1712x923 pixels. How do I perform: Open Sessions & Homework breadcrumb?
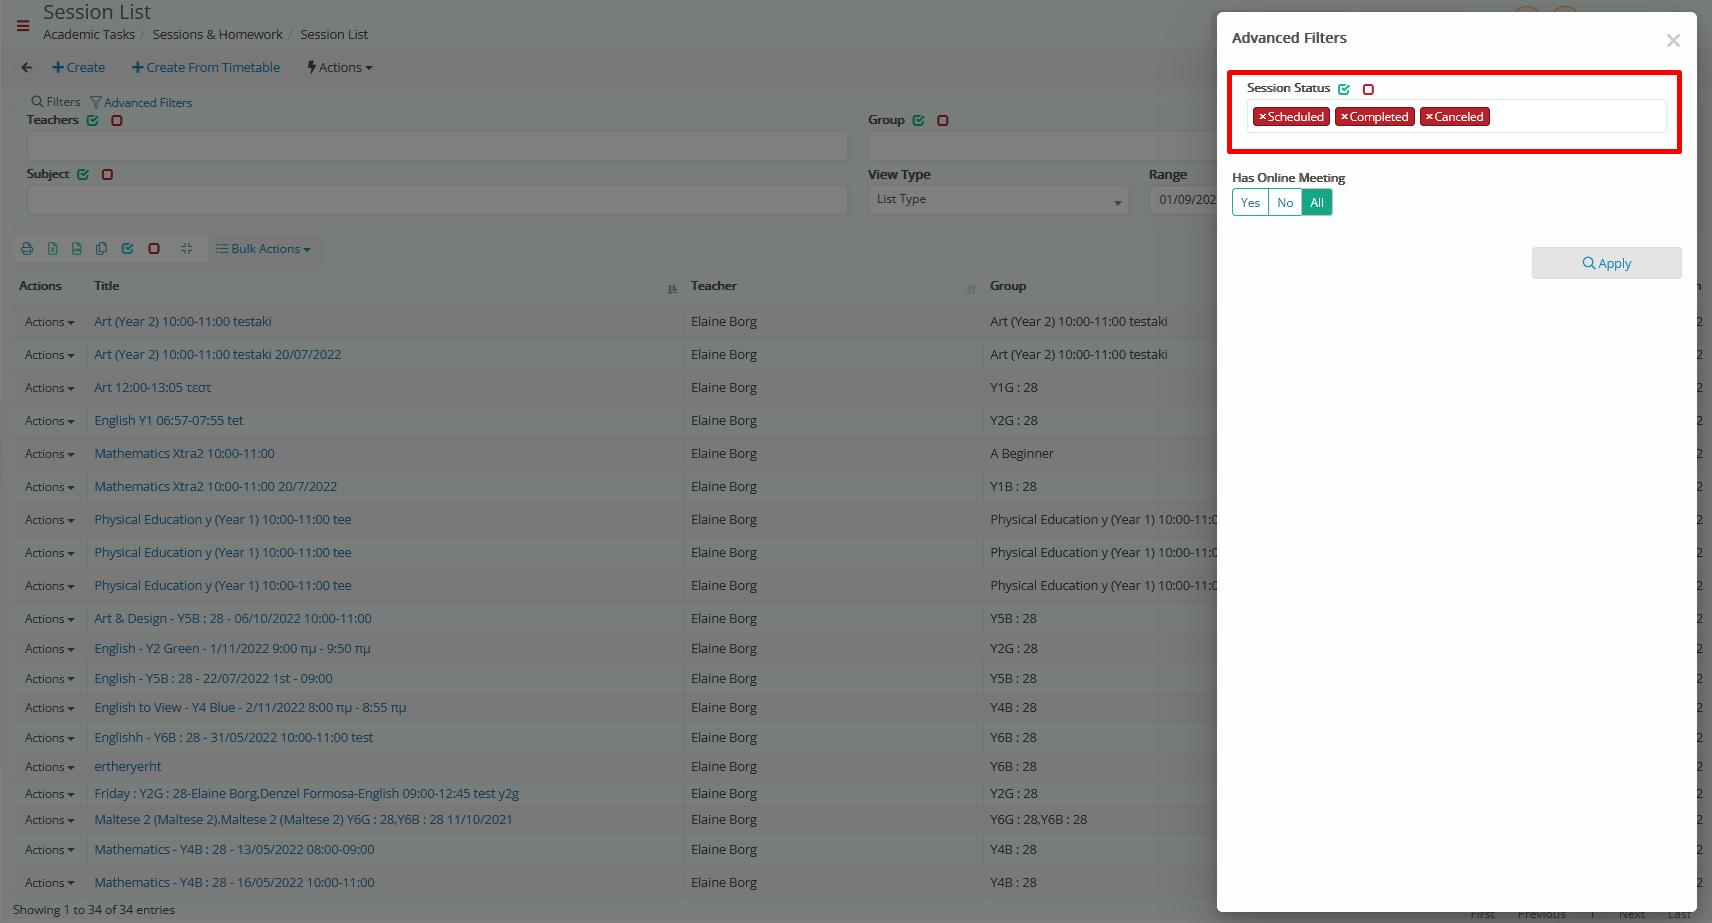point(217,34)
